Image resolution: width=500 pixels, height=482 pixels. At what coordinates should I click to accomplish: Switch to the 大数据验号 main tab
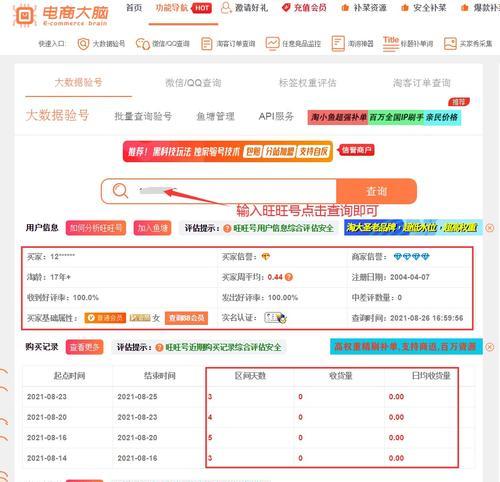[78, 82]
